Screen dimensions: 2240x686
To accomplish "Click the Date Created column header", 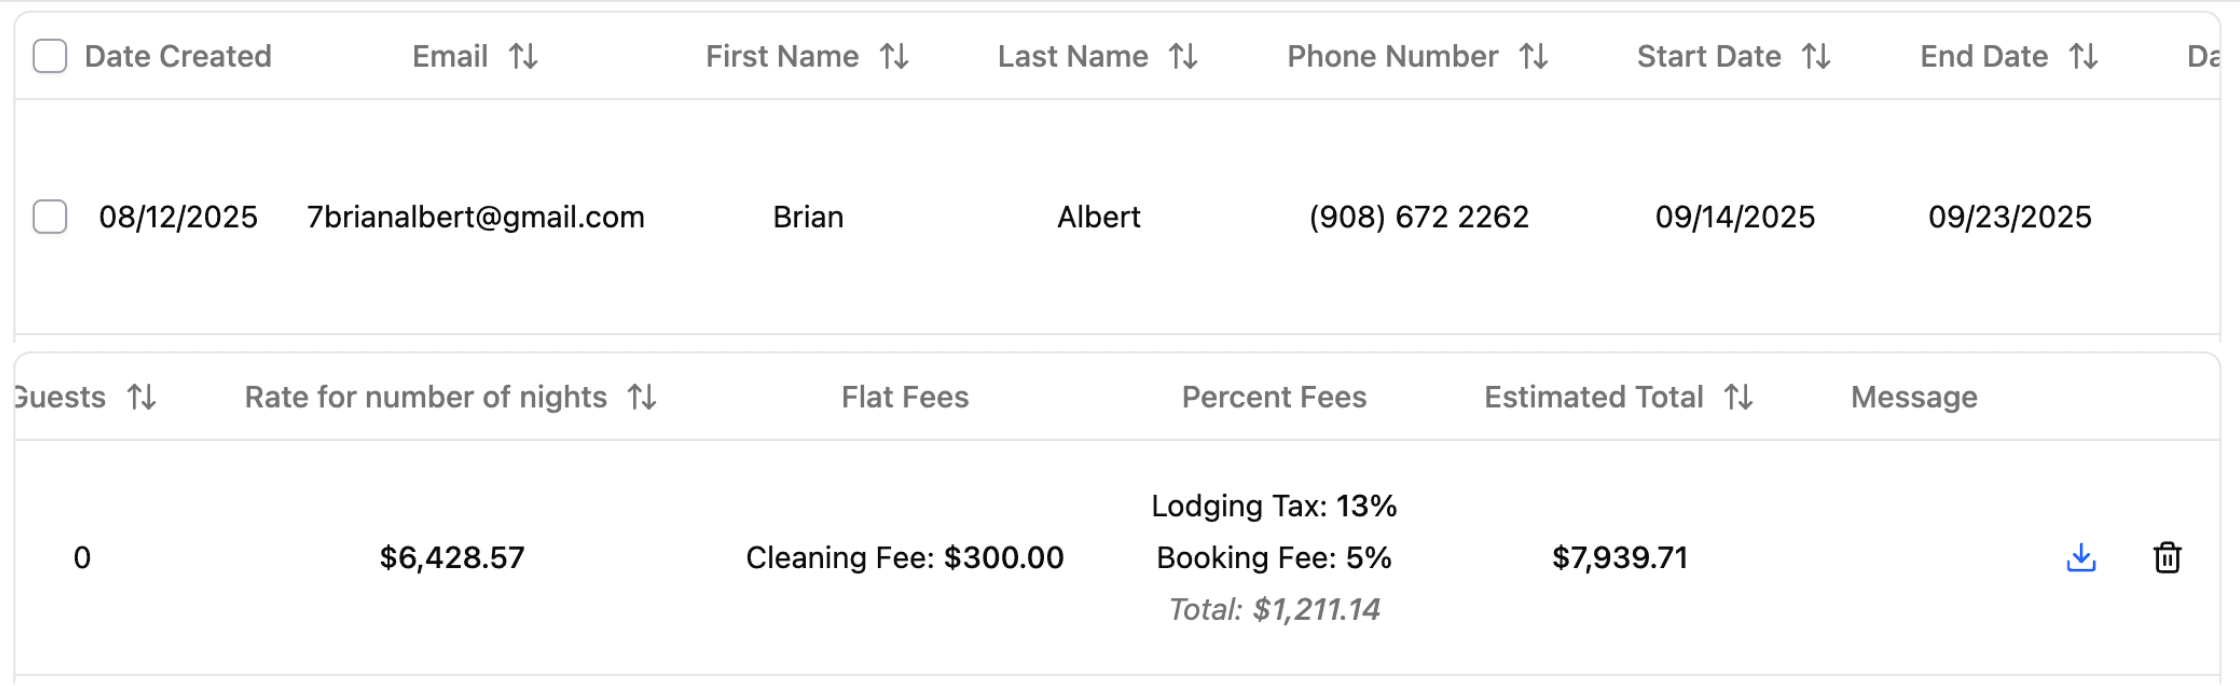I will pyautogui.click(x=178, y=57).
